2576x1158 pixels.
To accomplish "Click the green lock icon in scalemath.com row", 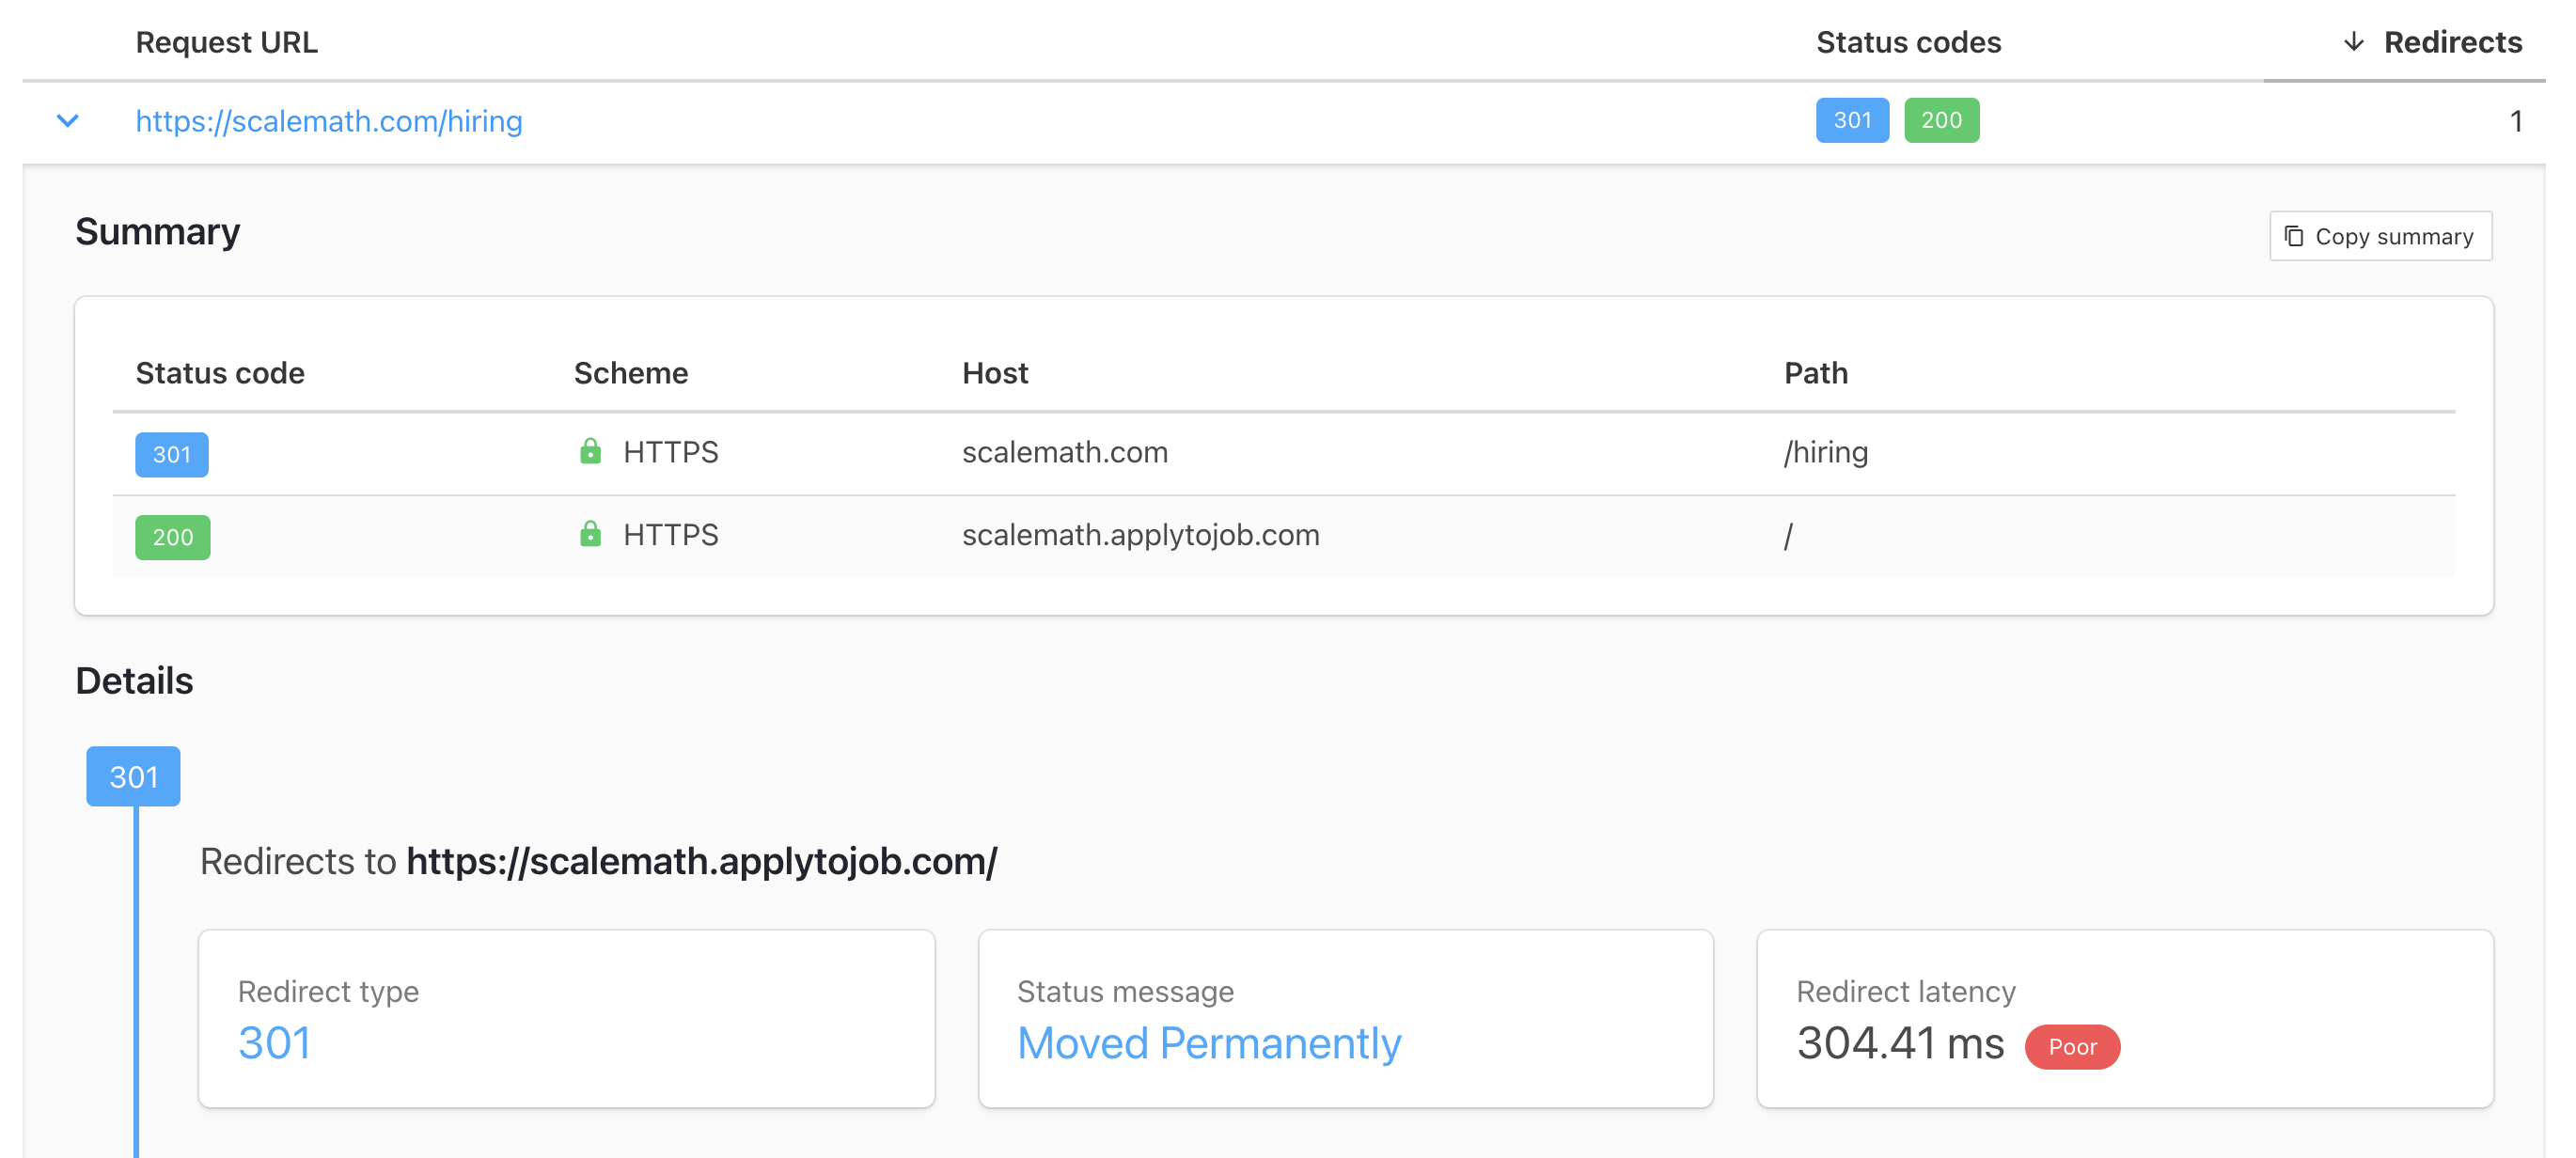I will [x=591, y=451].
